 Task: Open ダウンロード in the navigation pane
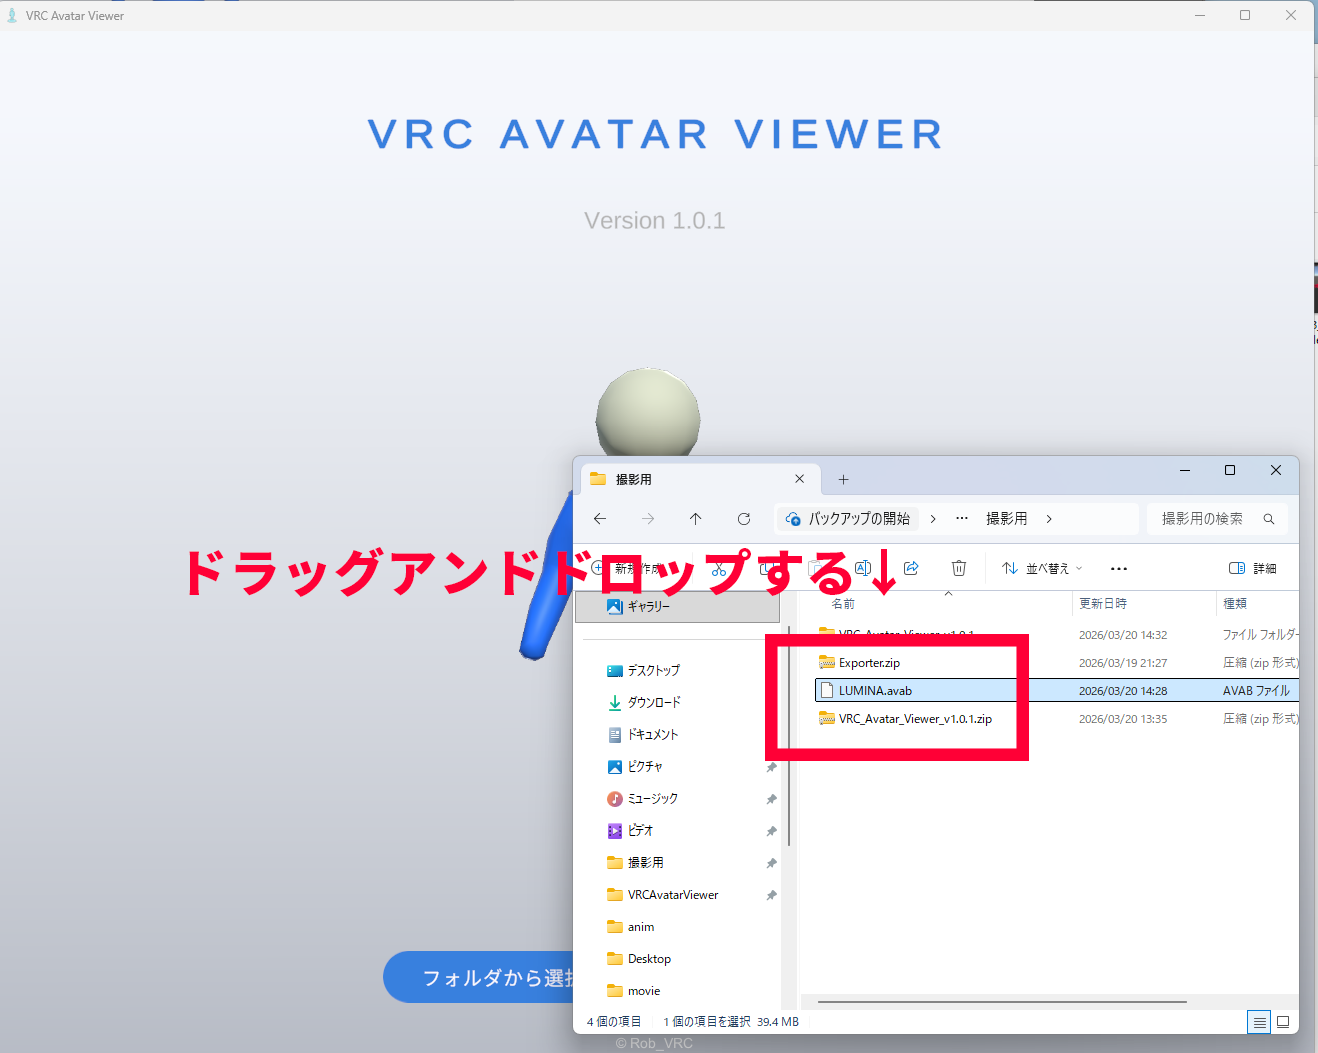tap(653, 702)
